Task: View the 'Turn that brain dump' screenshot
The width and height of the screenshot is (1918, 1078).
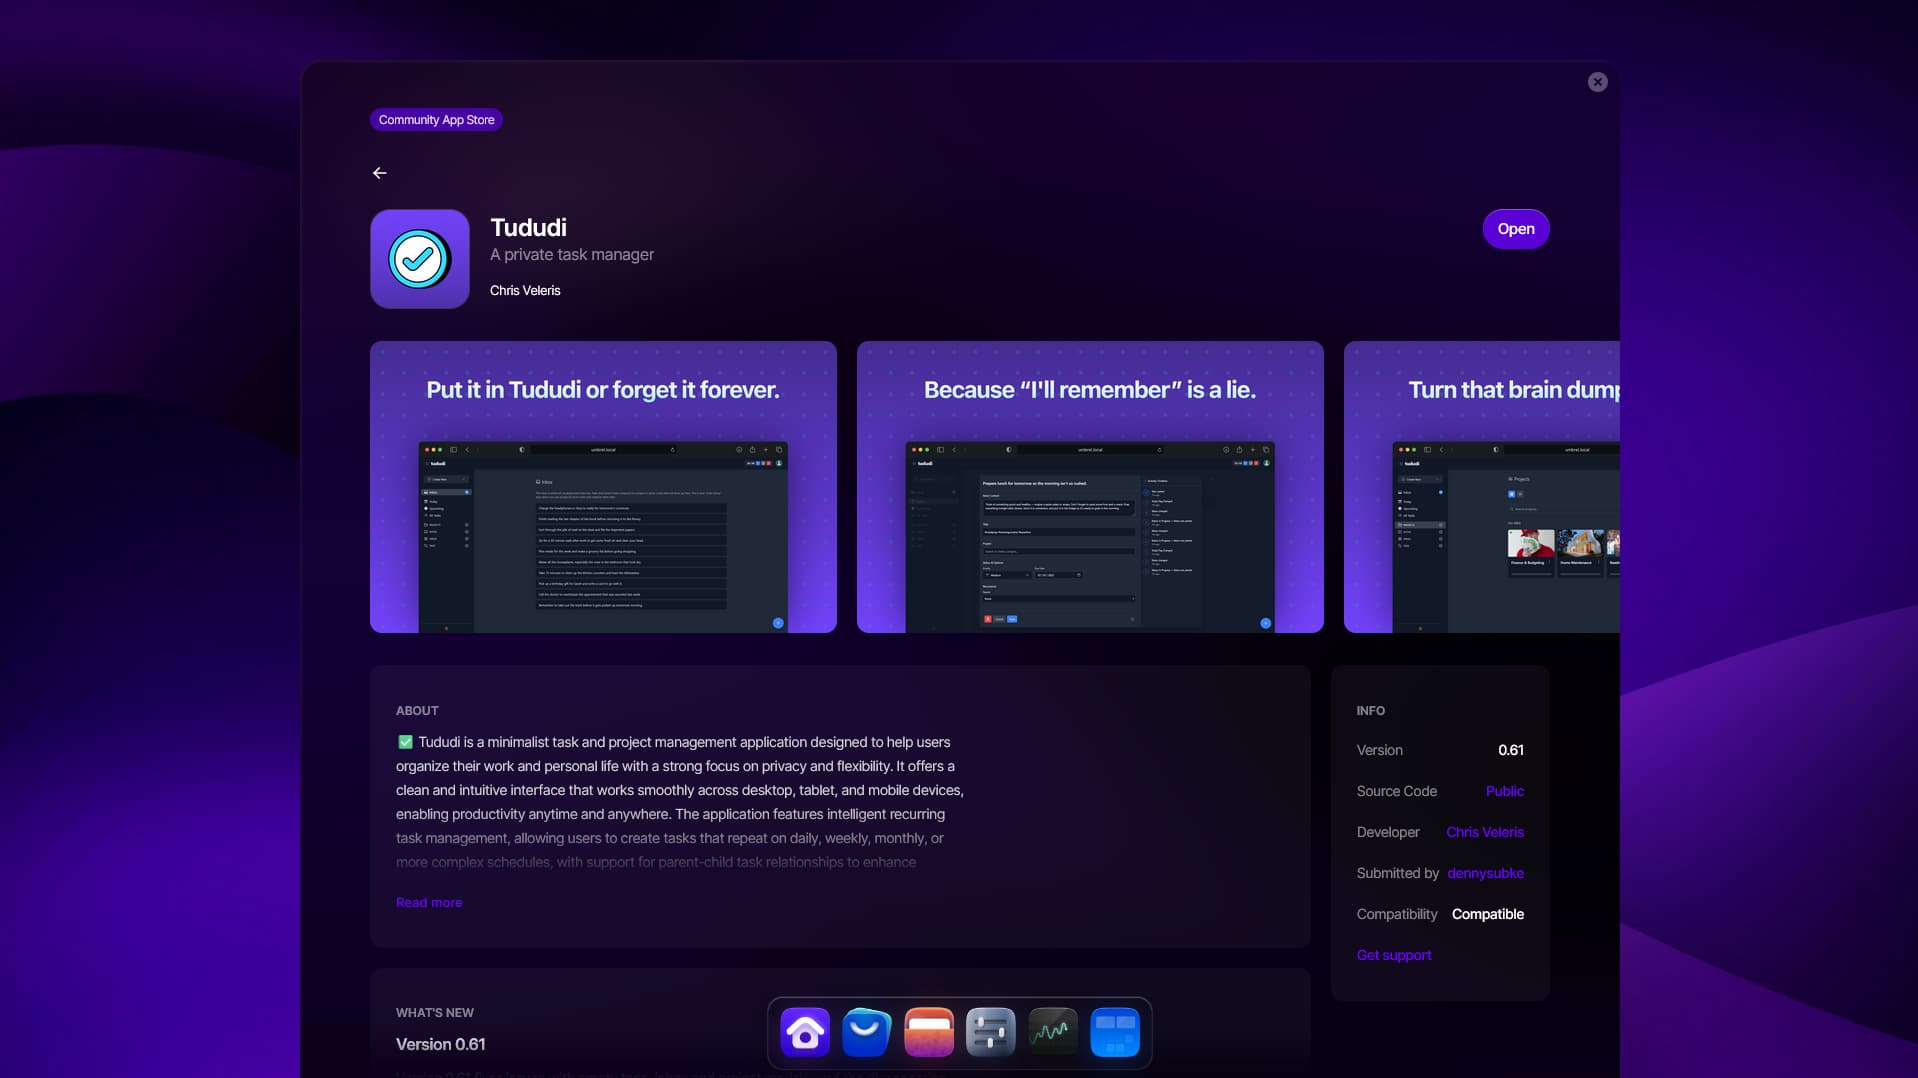Action: [1482, 487]
